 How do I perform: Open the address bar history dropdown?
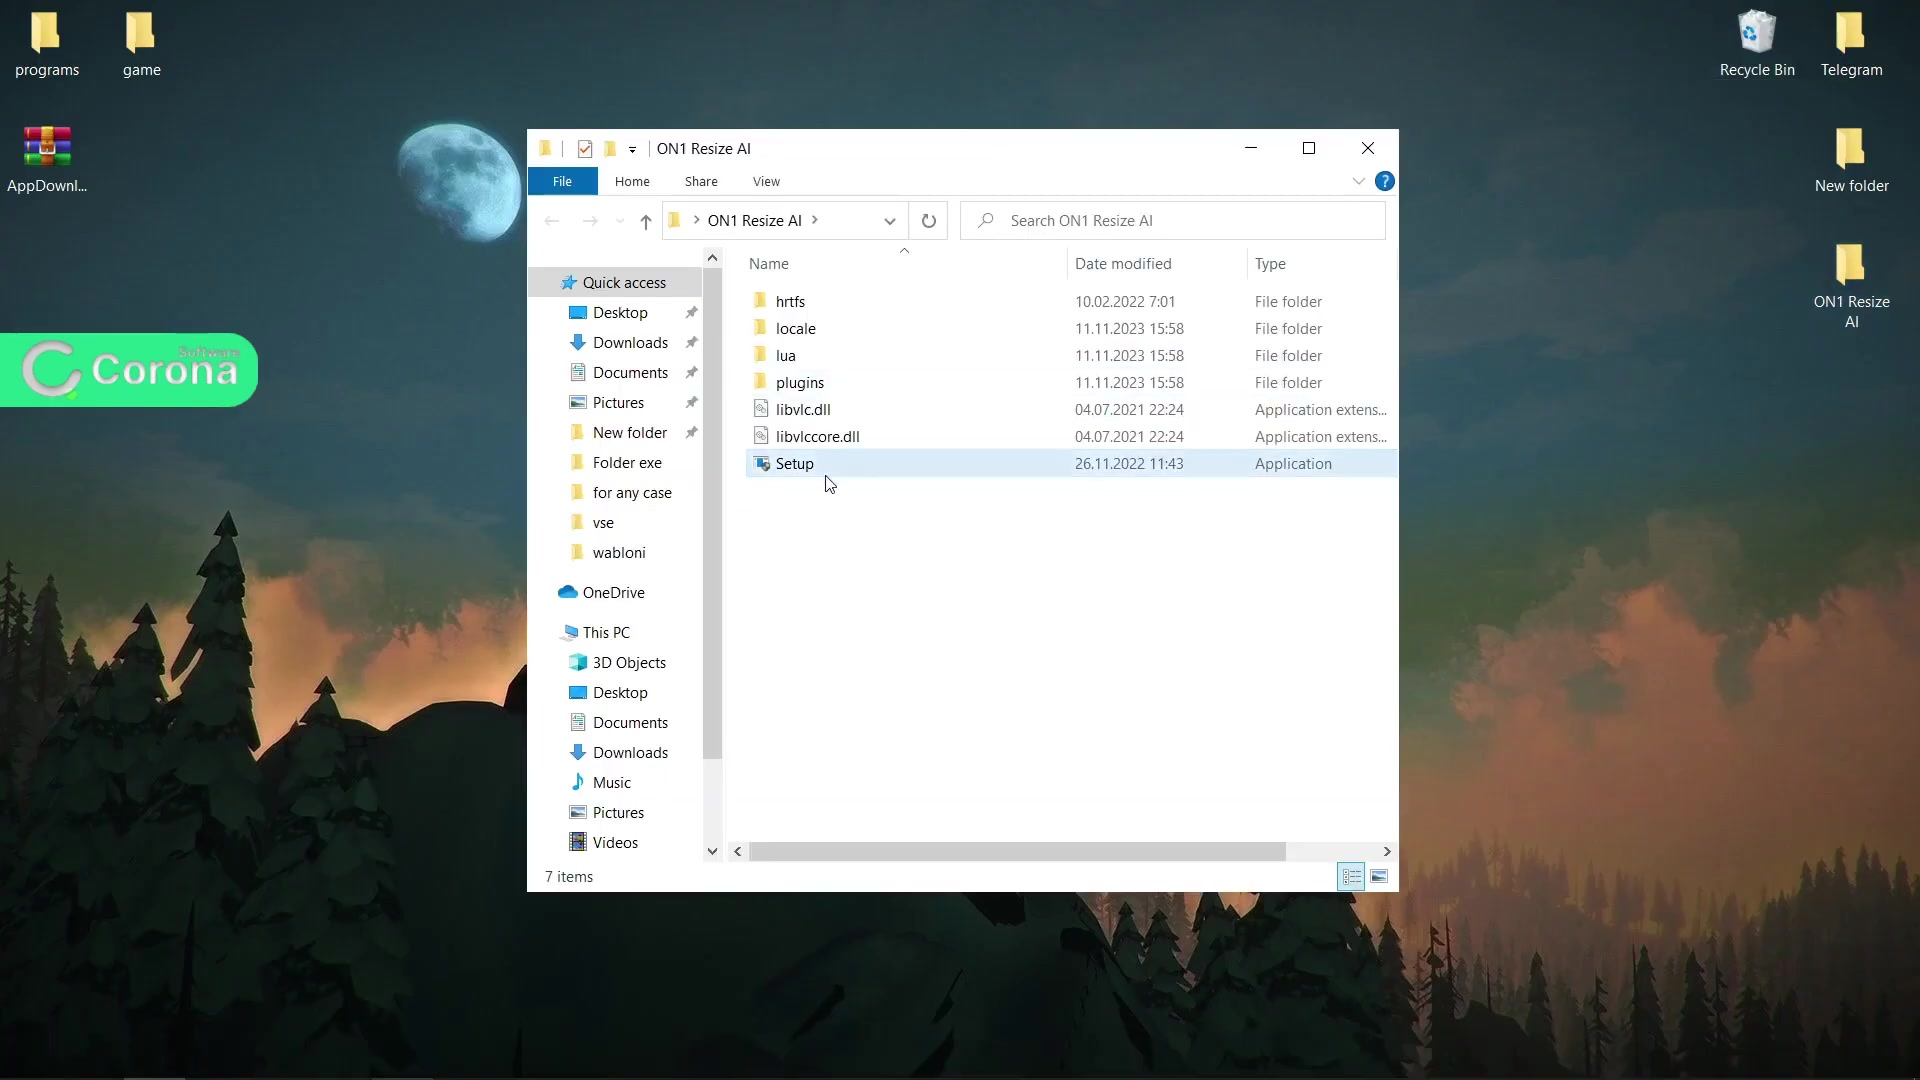pyautogui.click(x=889, y=221)
